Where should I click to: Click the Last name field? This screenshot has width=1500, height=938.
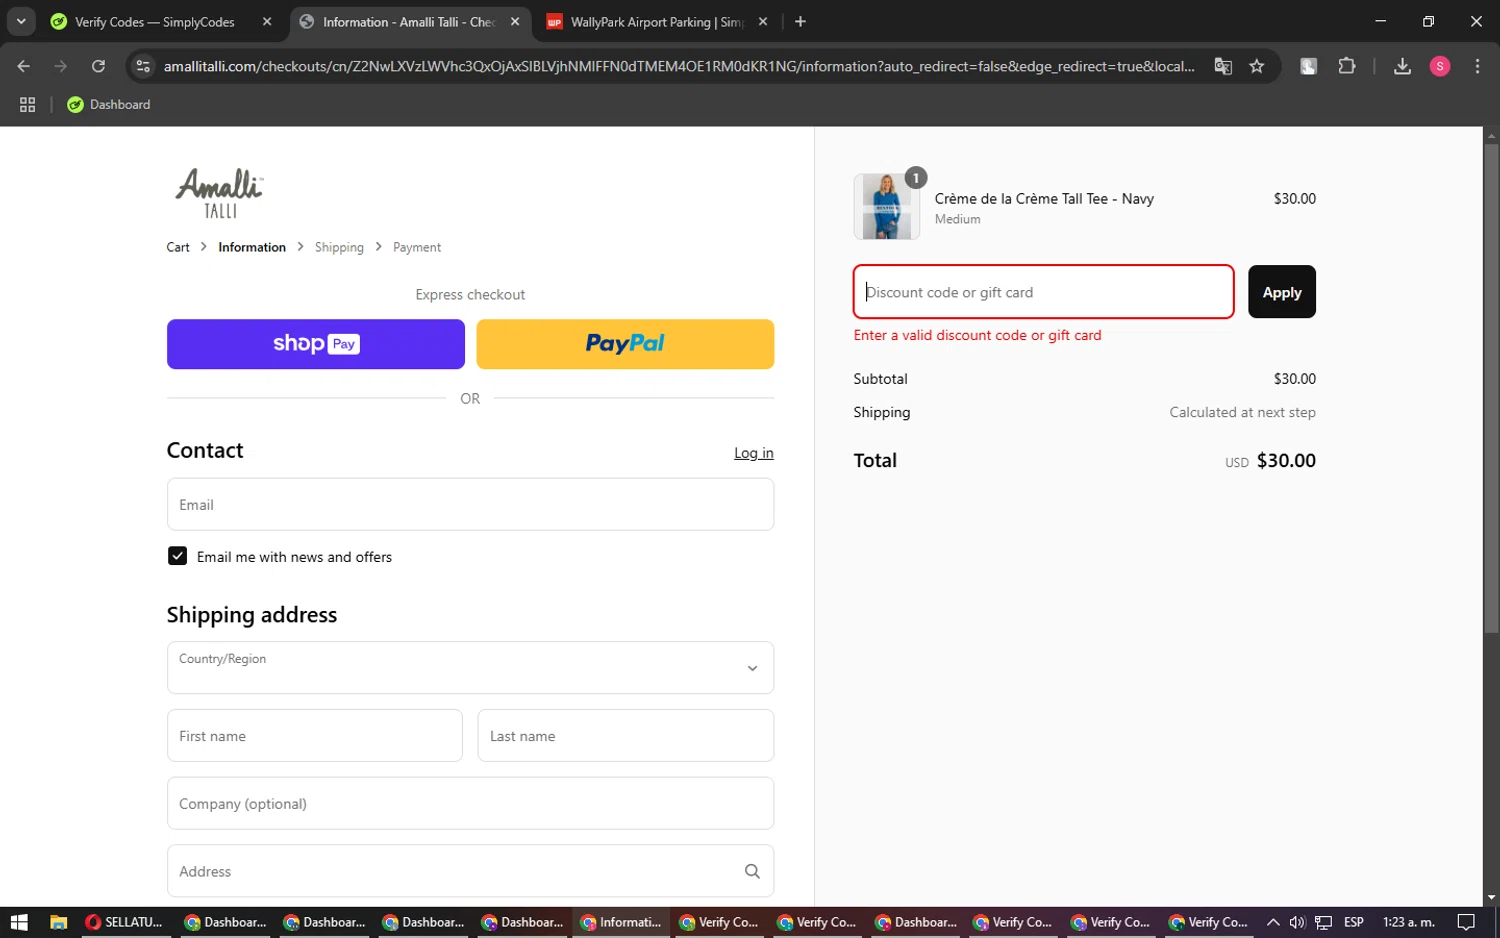(x=626, y=735)
